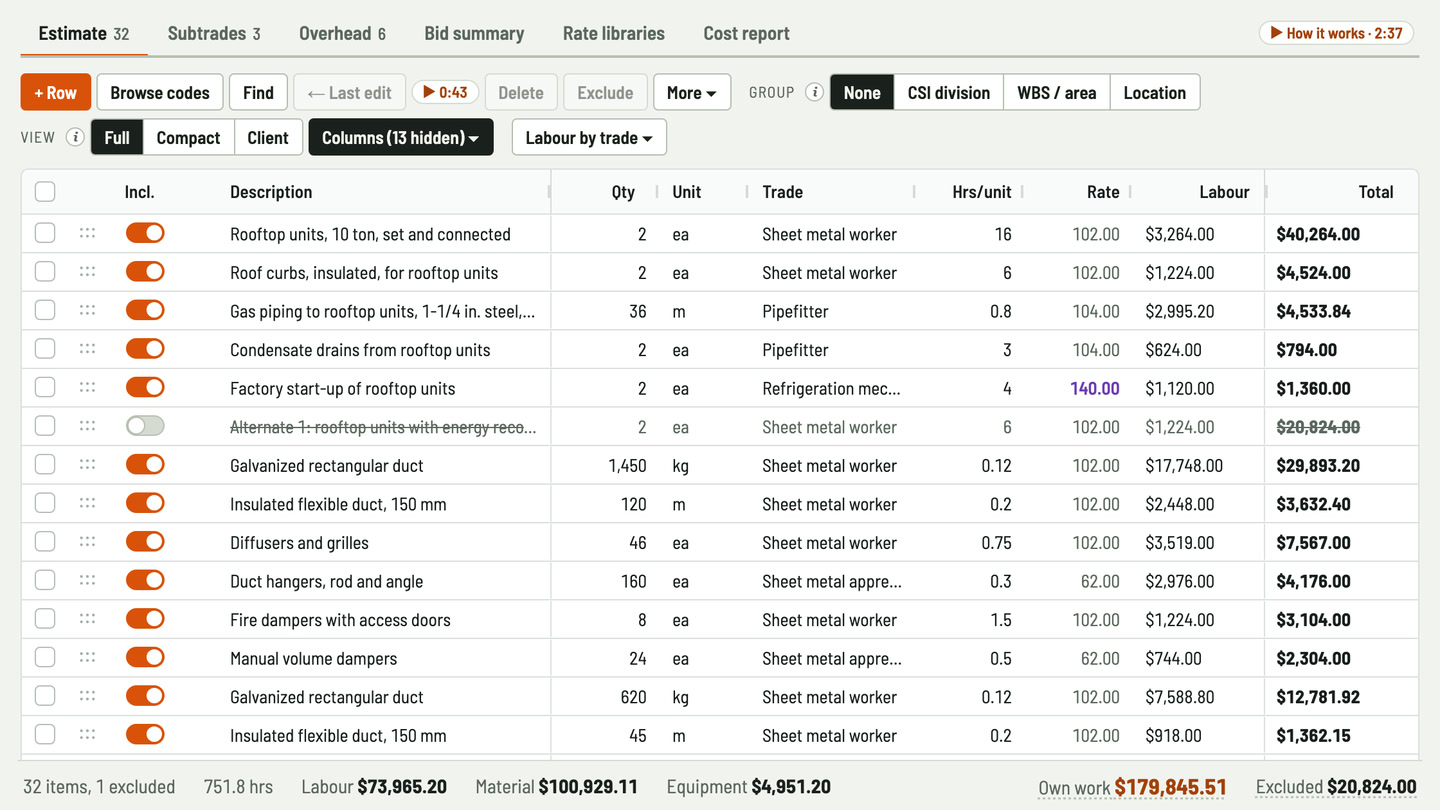Image resolution: width=1440 pixels, height=810 pixels.
Task: Switch view to Compact
Action: tap(188, 137)
